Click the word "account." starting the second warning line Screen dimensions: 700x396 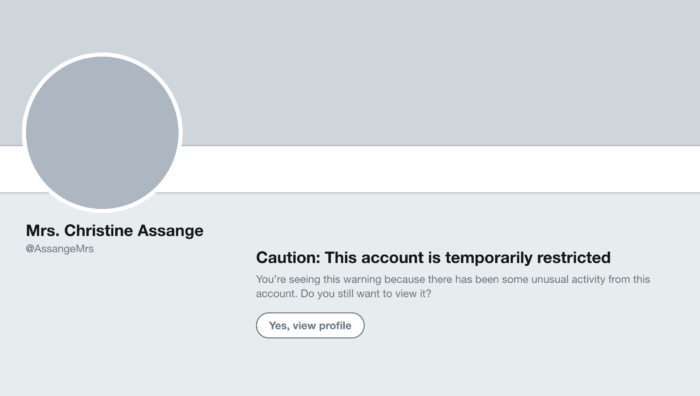pos(276,294)
